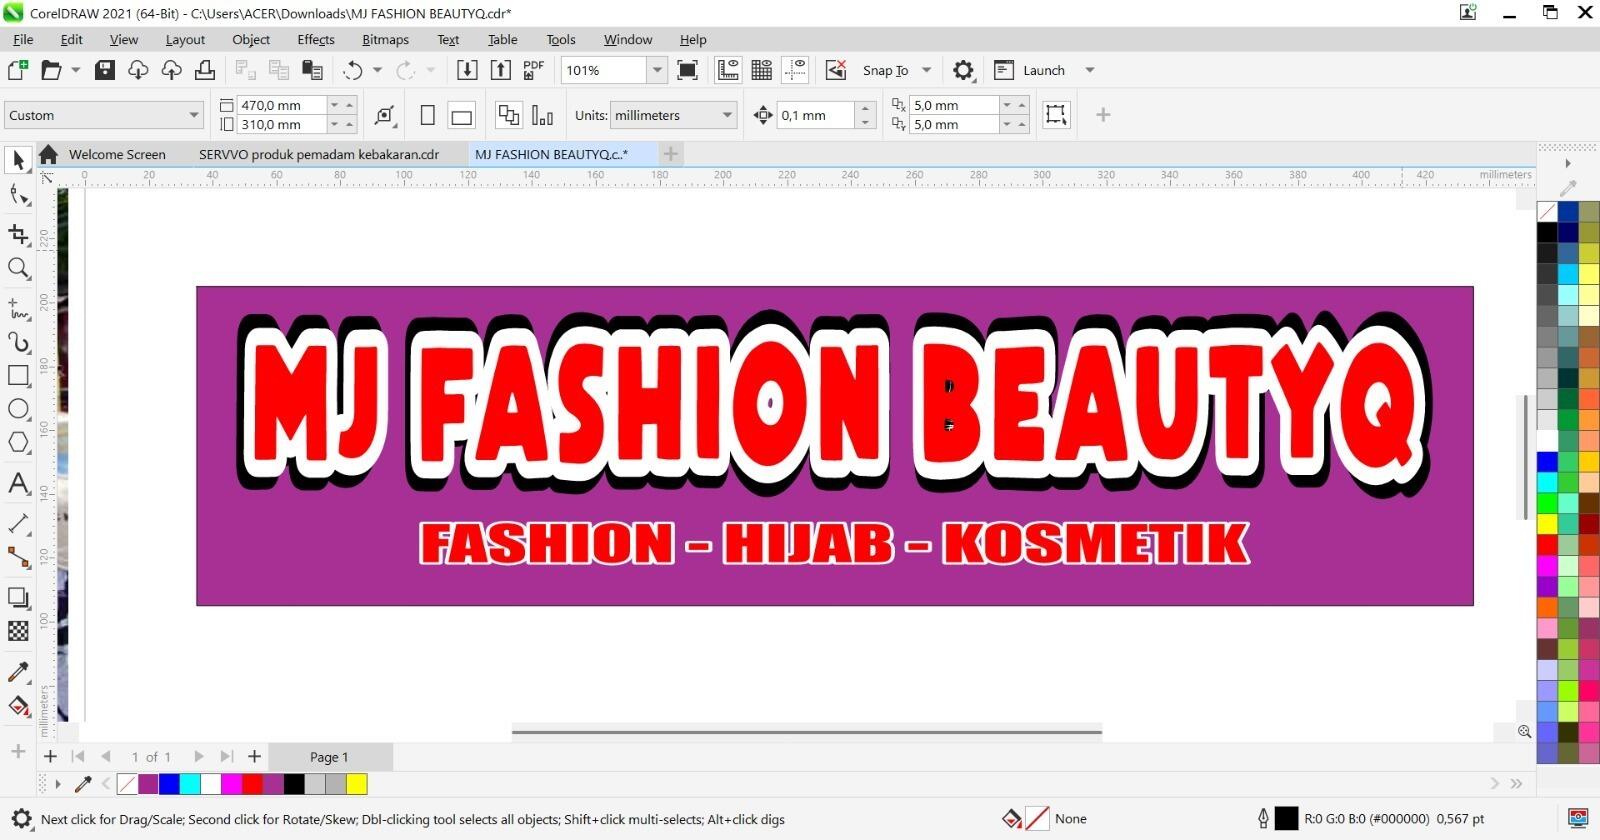Select the Interactive Fill tool
This screenshot has height=840, width=1600.
[x=18, y=706]
